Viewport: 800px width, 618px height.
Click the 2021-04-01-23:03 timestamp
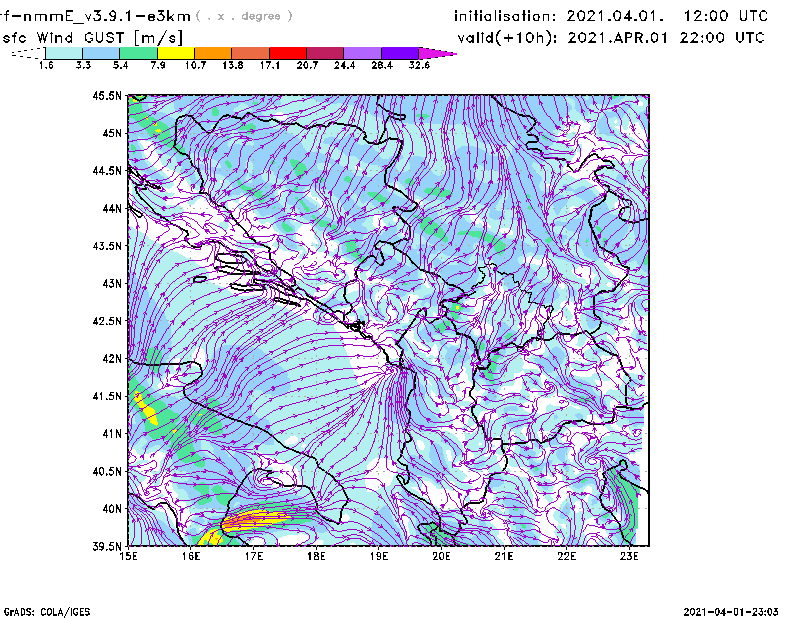731,611
